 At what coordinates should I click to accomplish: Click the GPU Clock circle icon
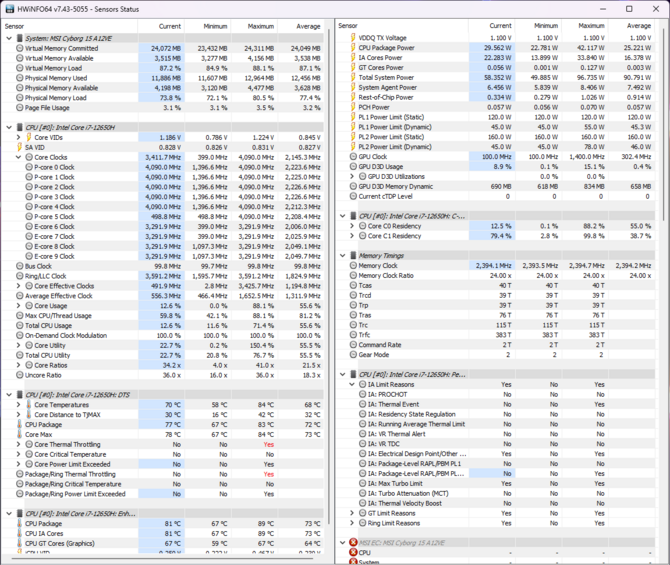[x=353, y=157]
